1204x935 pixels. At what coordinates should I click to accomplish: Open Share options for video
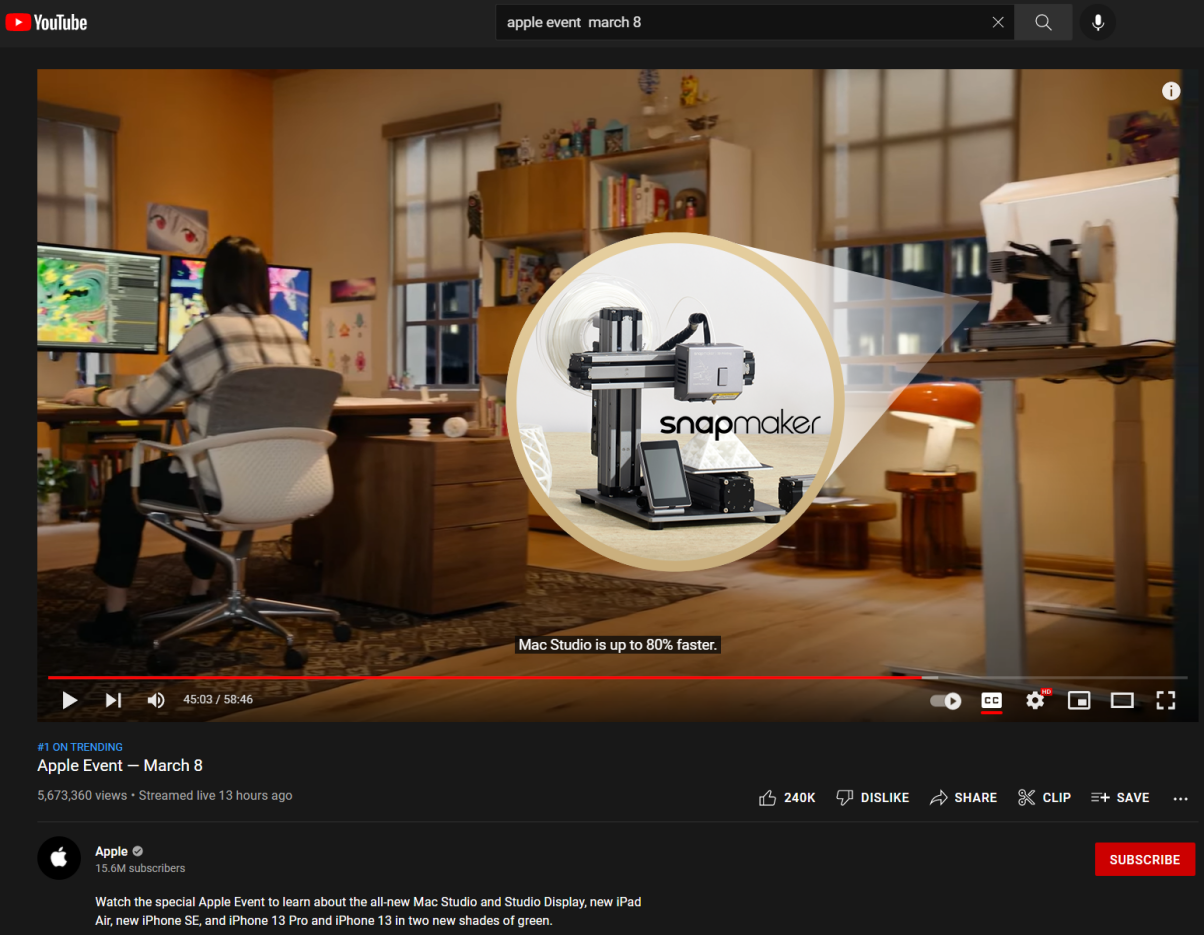964,798
